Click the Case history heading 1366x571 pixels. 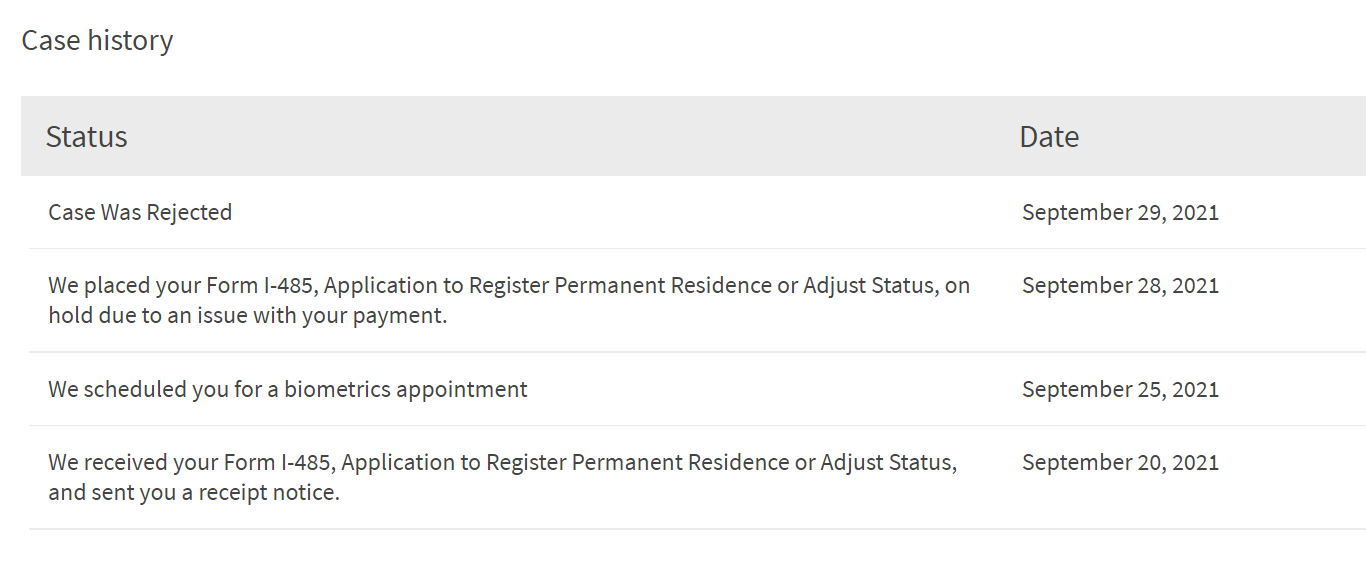click(x=97, y=40)
